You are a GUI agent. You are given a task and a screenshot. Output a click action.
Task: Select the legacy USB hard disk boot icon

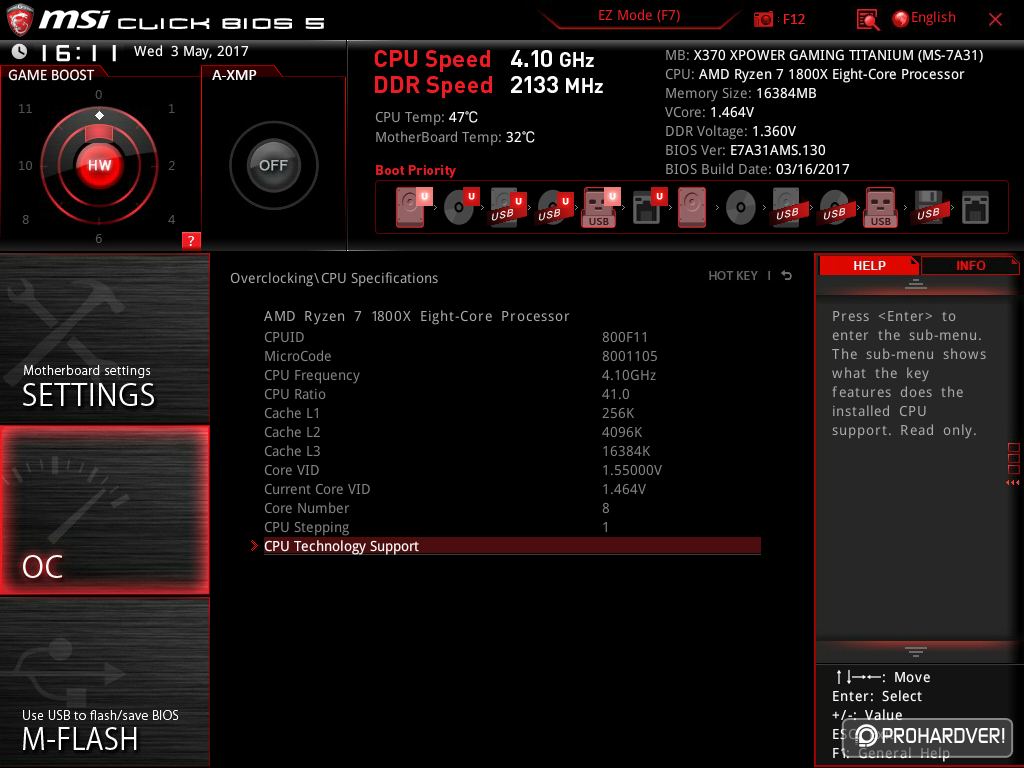click(787, 207)
